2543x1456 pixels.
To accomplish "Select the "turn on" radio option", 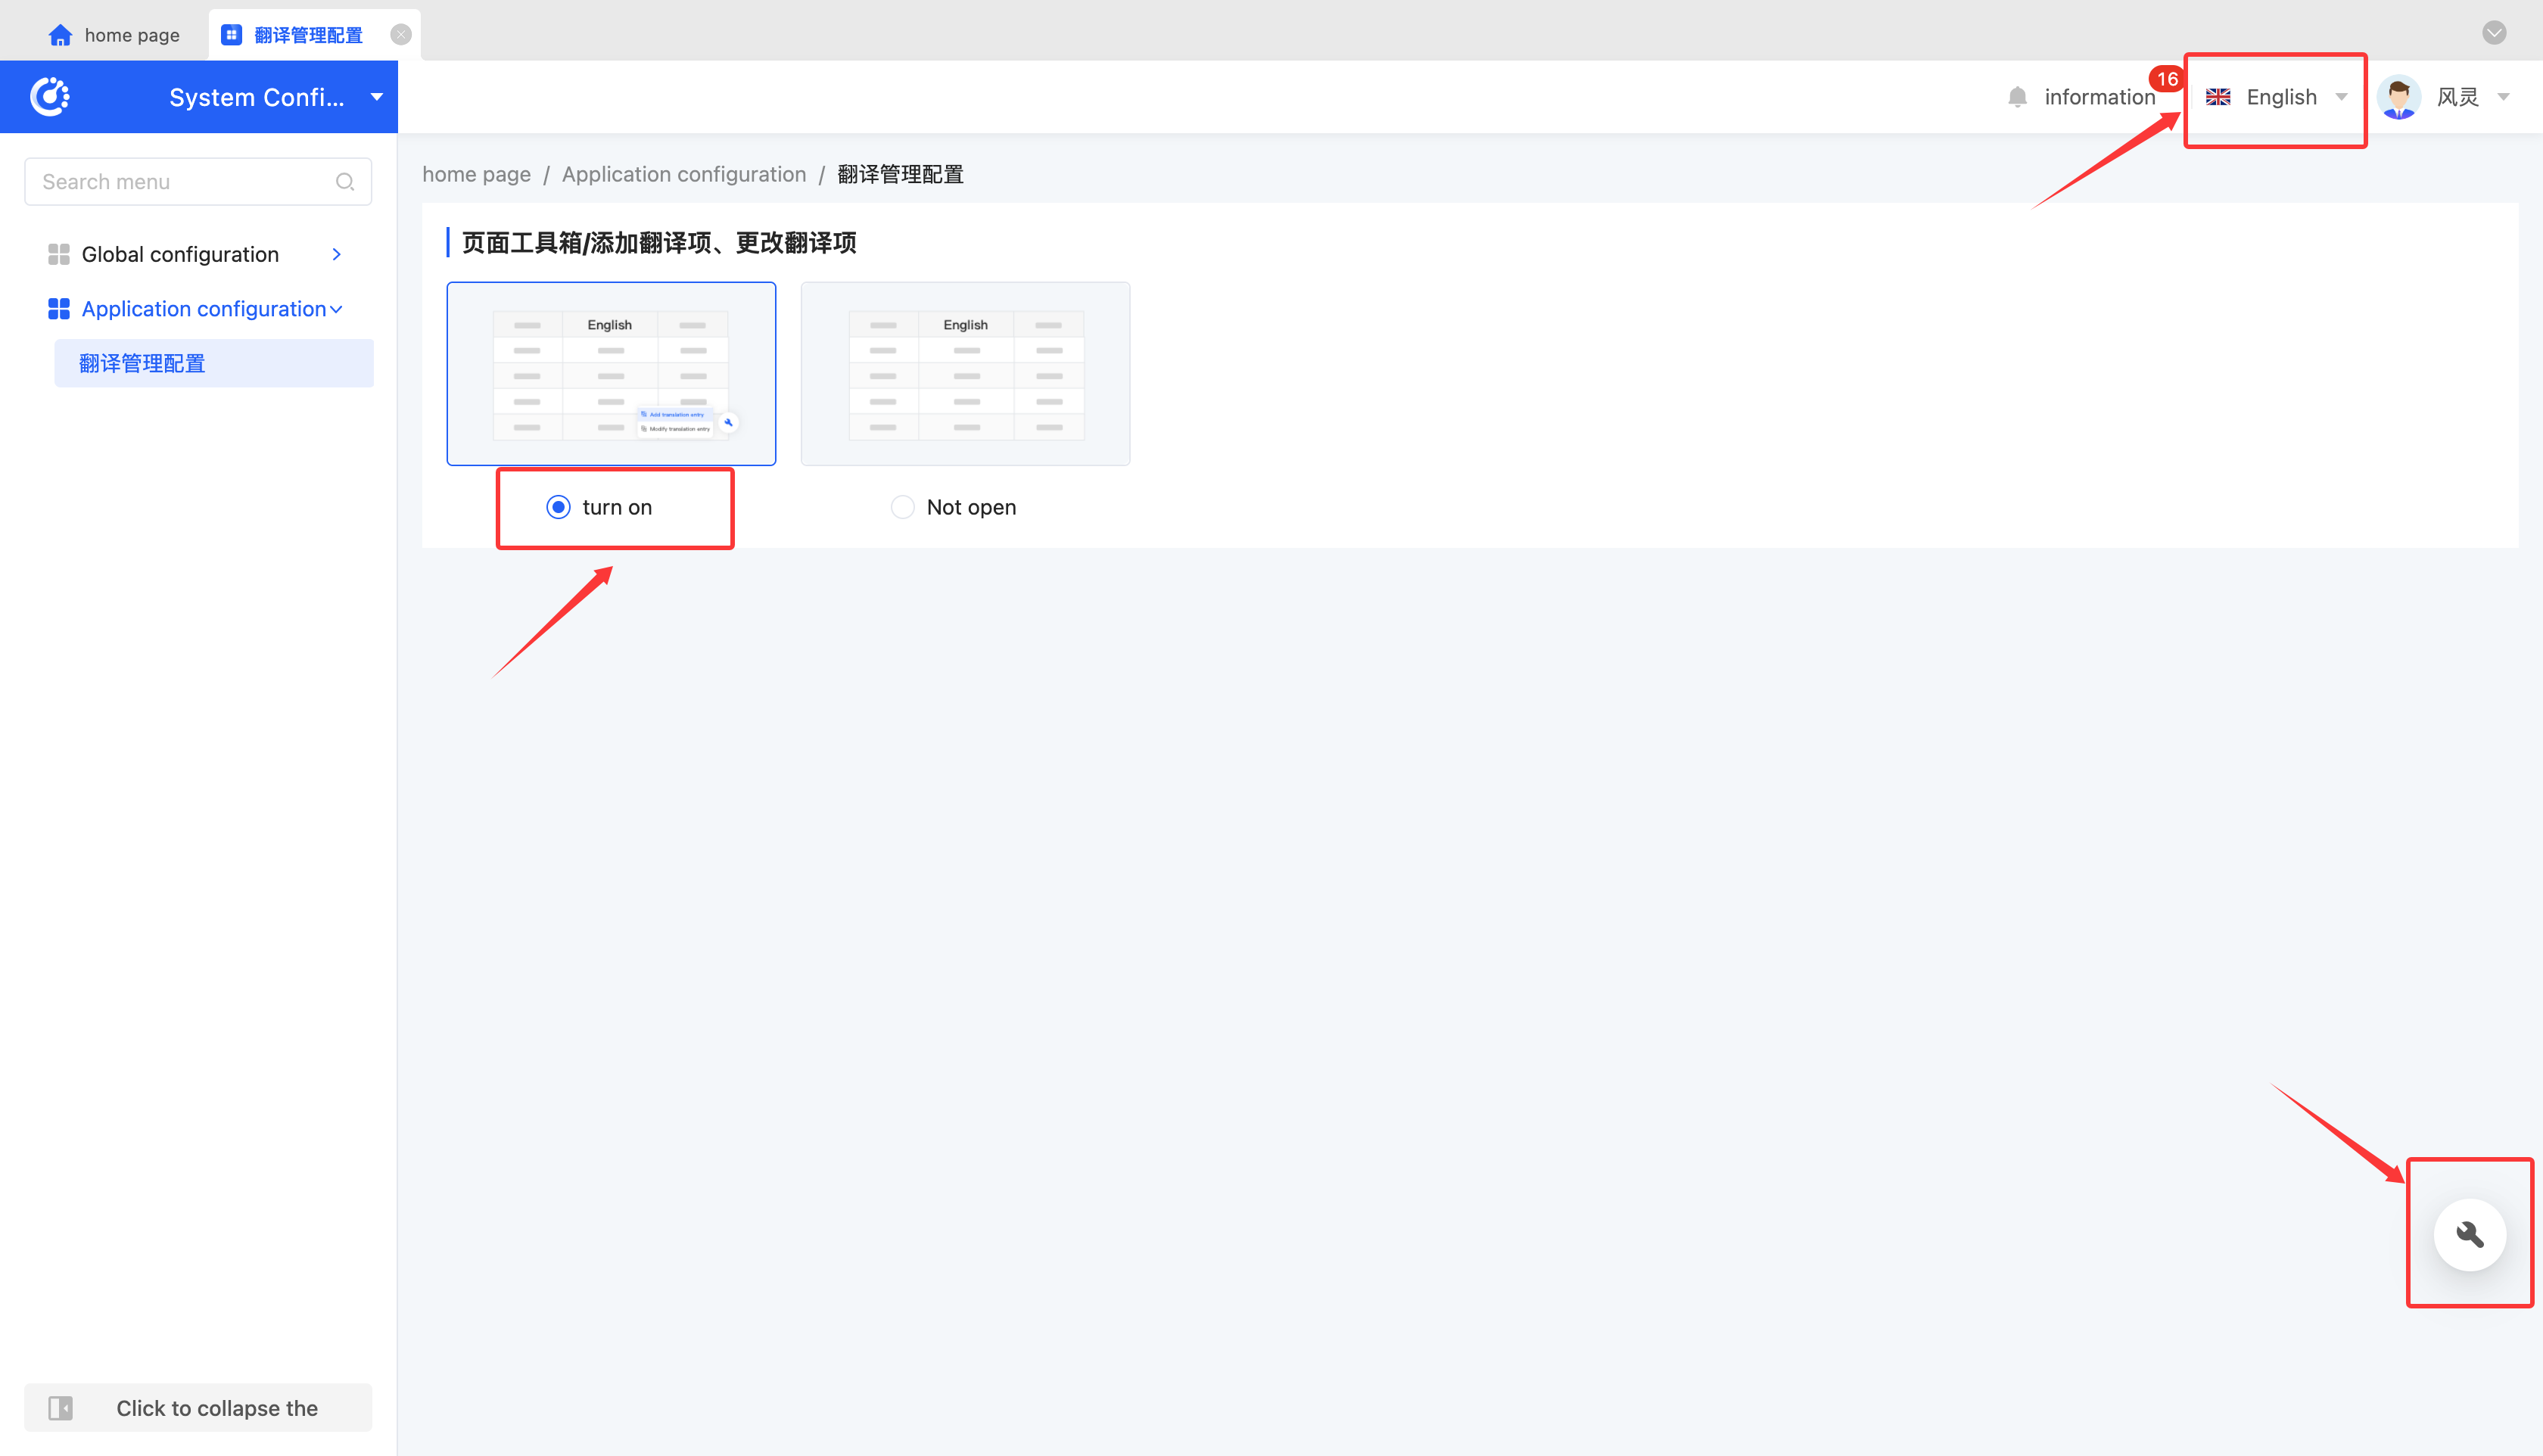I will [x=559, y=507].
